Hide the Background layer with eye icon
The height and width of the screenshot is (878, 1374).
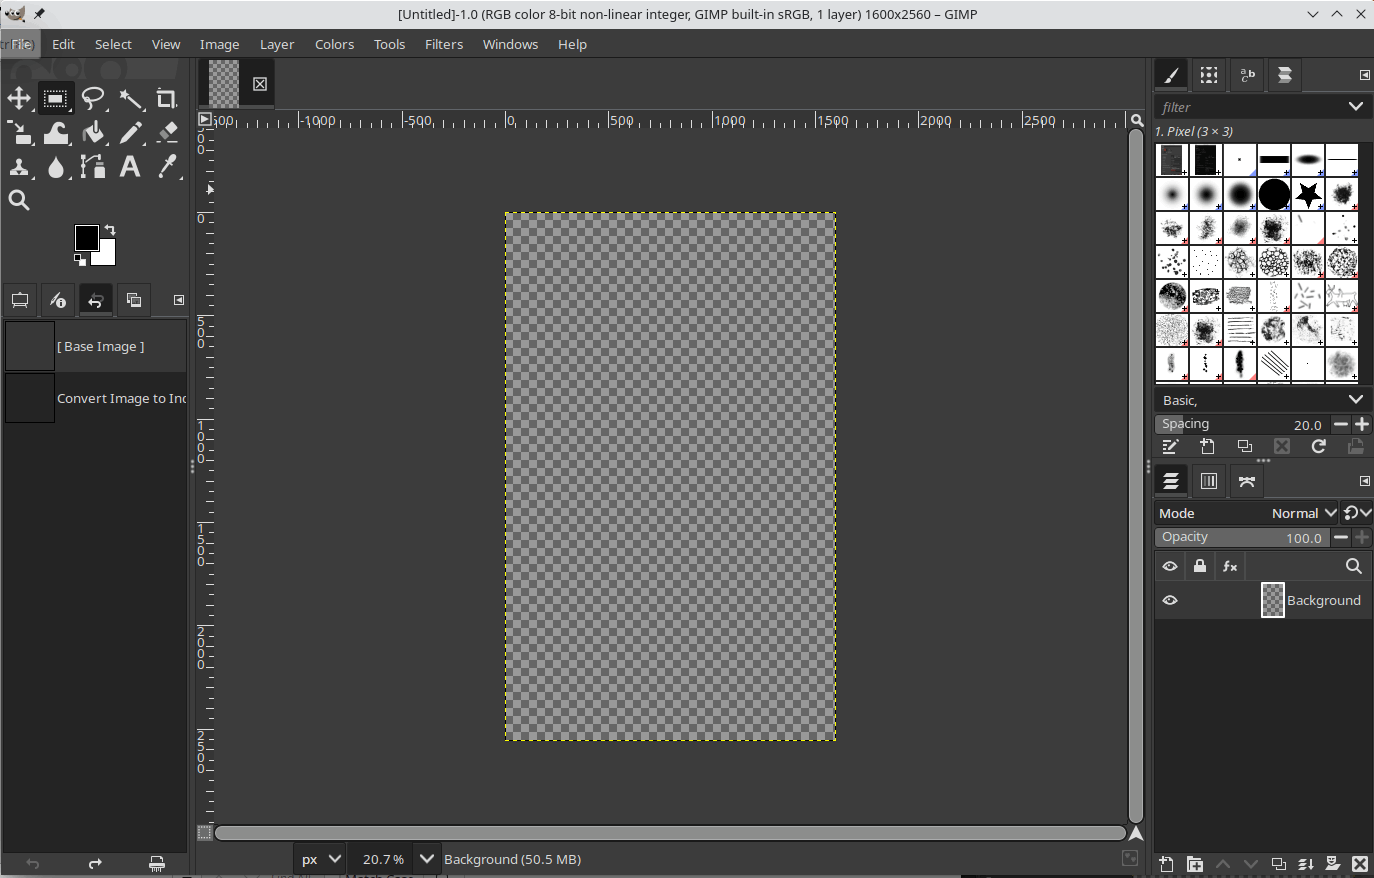click(1170, 600)
